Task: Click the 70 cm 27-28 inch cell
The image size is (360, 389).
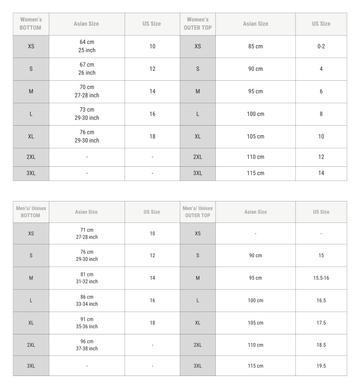Action: [87, 91]
